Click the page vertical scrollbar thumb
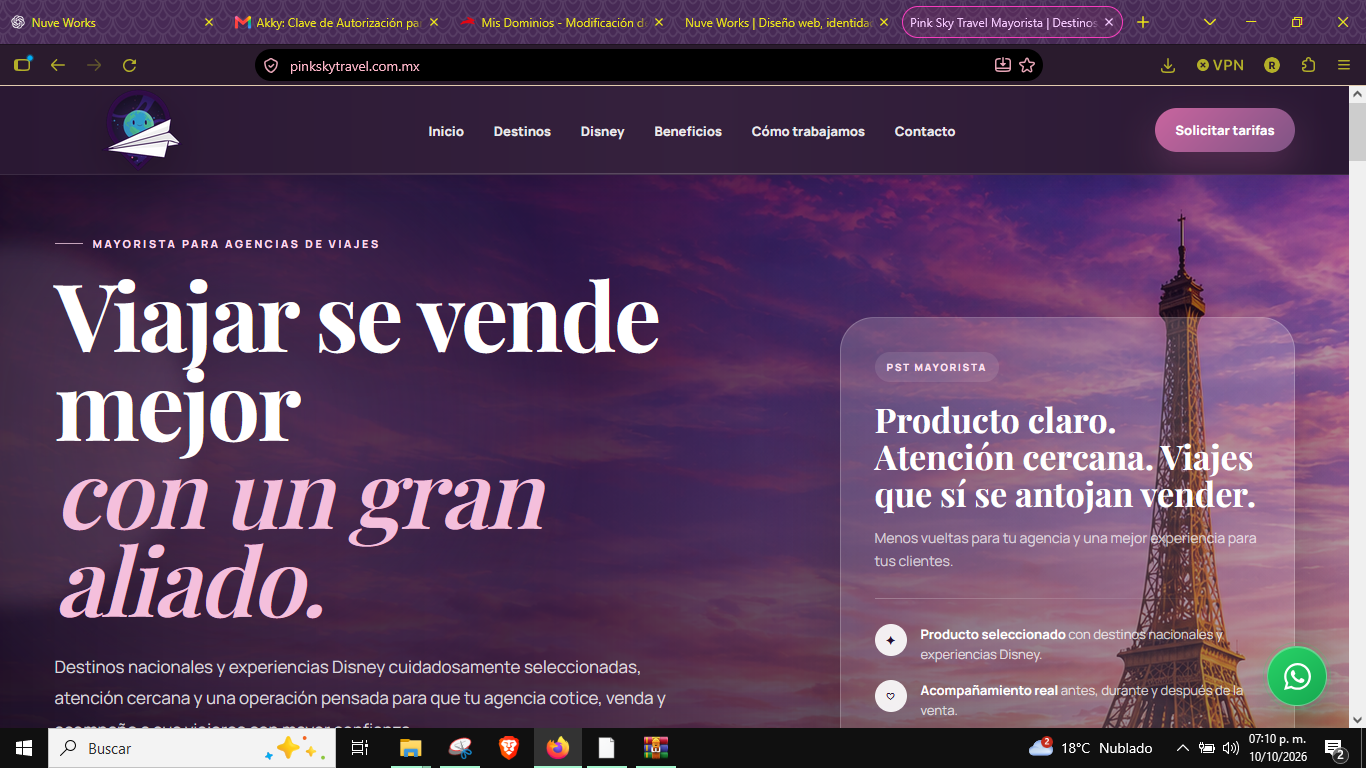This screenshot has height=768, width=1366. [1357, 132]
